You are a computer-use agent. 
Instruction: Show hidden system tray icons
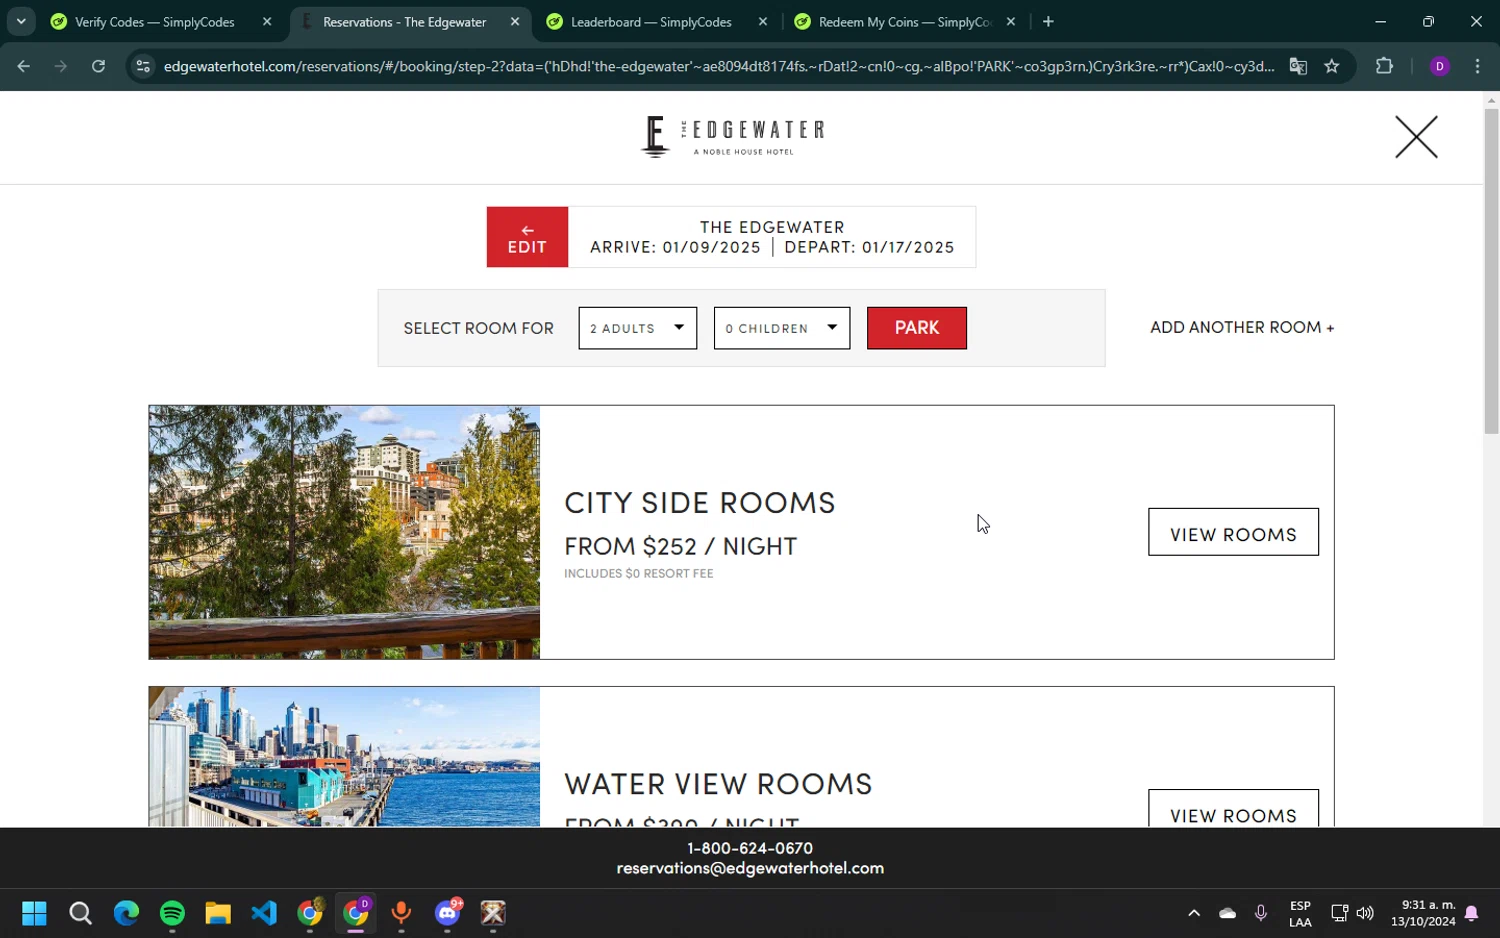(1194, 913)
